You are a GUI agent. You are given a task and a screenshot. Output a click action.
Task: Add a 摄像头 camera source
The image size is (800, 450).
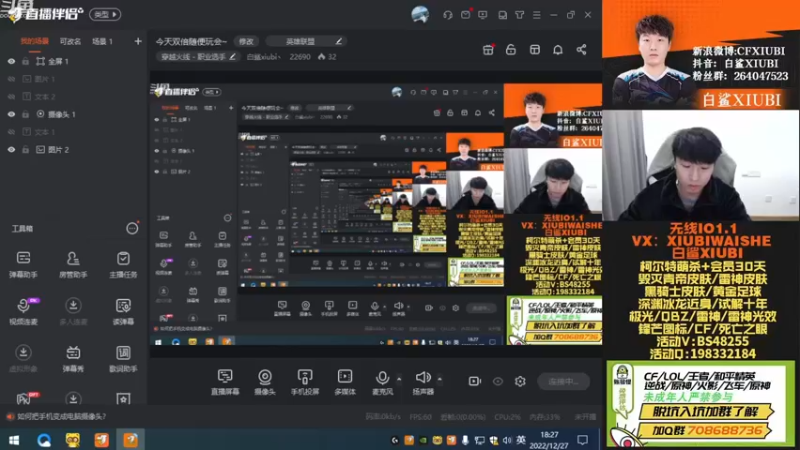(x=265, y=382)
